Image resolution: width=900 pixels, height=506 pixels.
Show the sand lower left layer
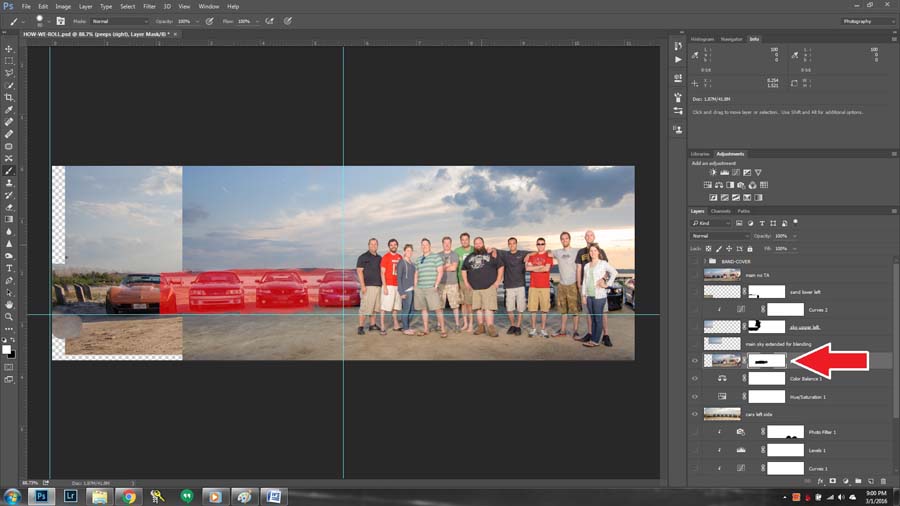(x=695, y=292)
